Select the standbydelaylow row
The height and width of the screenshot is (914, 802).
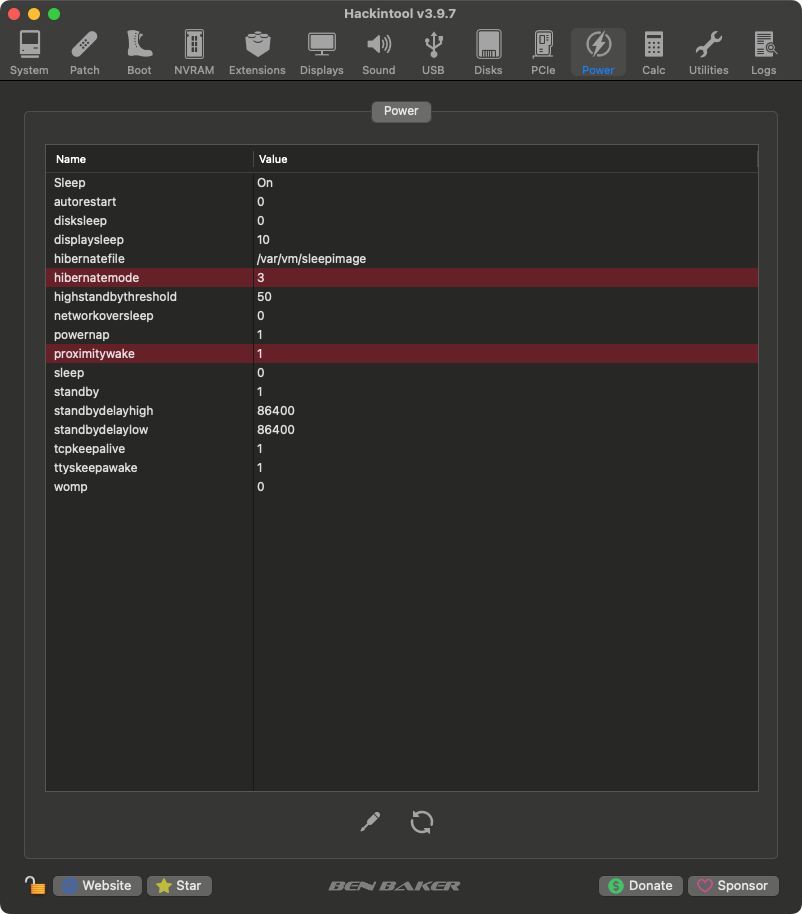pos(402,430)
